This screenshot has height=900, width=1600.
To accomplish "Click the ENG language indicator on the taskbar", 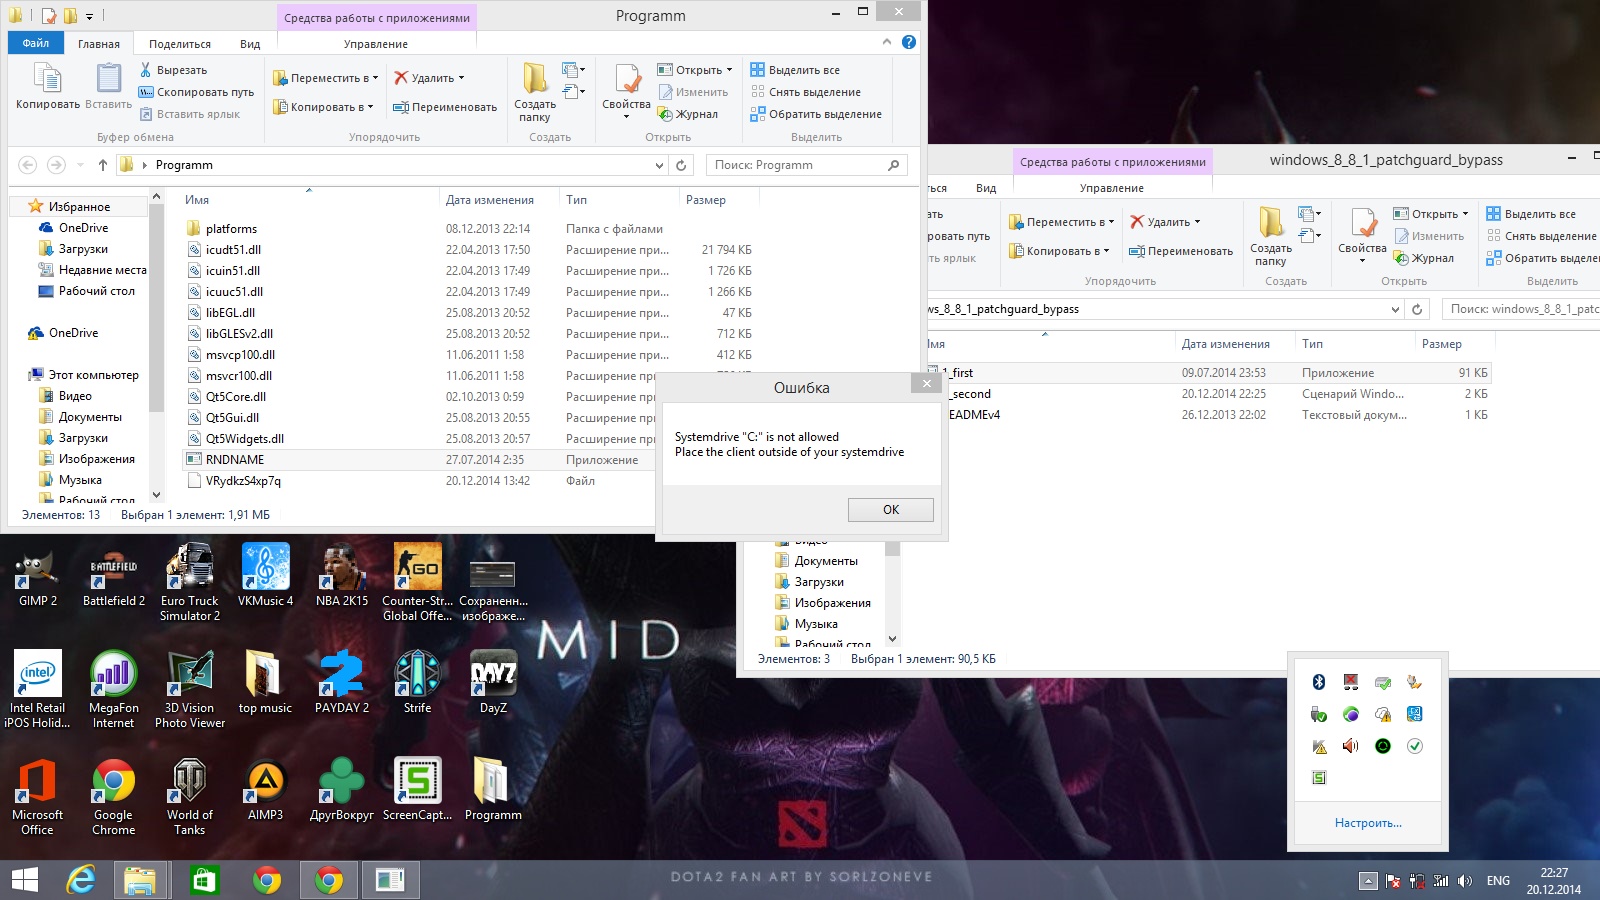I will pyautogui.click(x=1498, y=881).
